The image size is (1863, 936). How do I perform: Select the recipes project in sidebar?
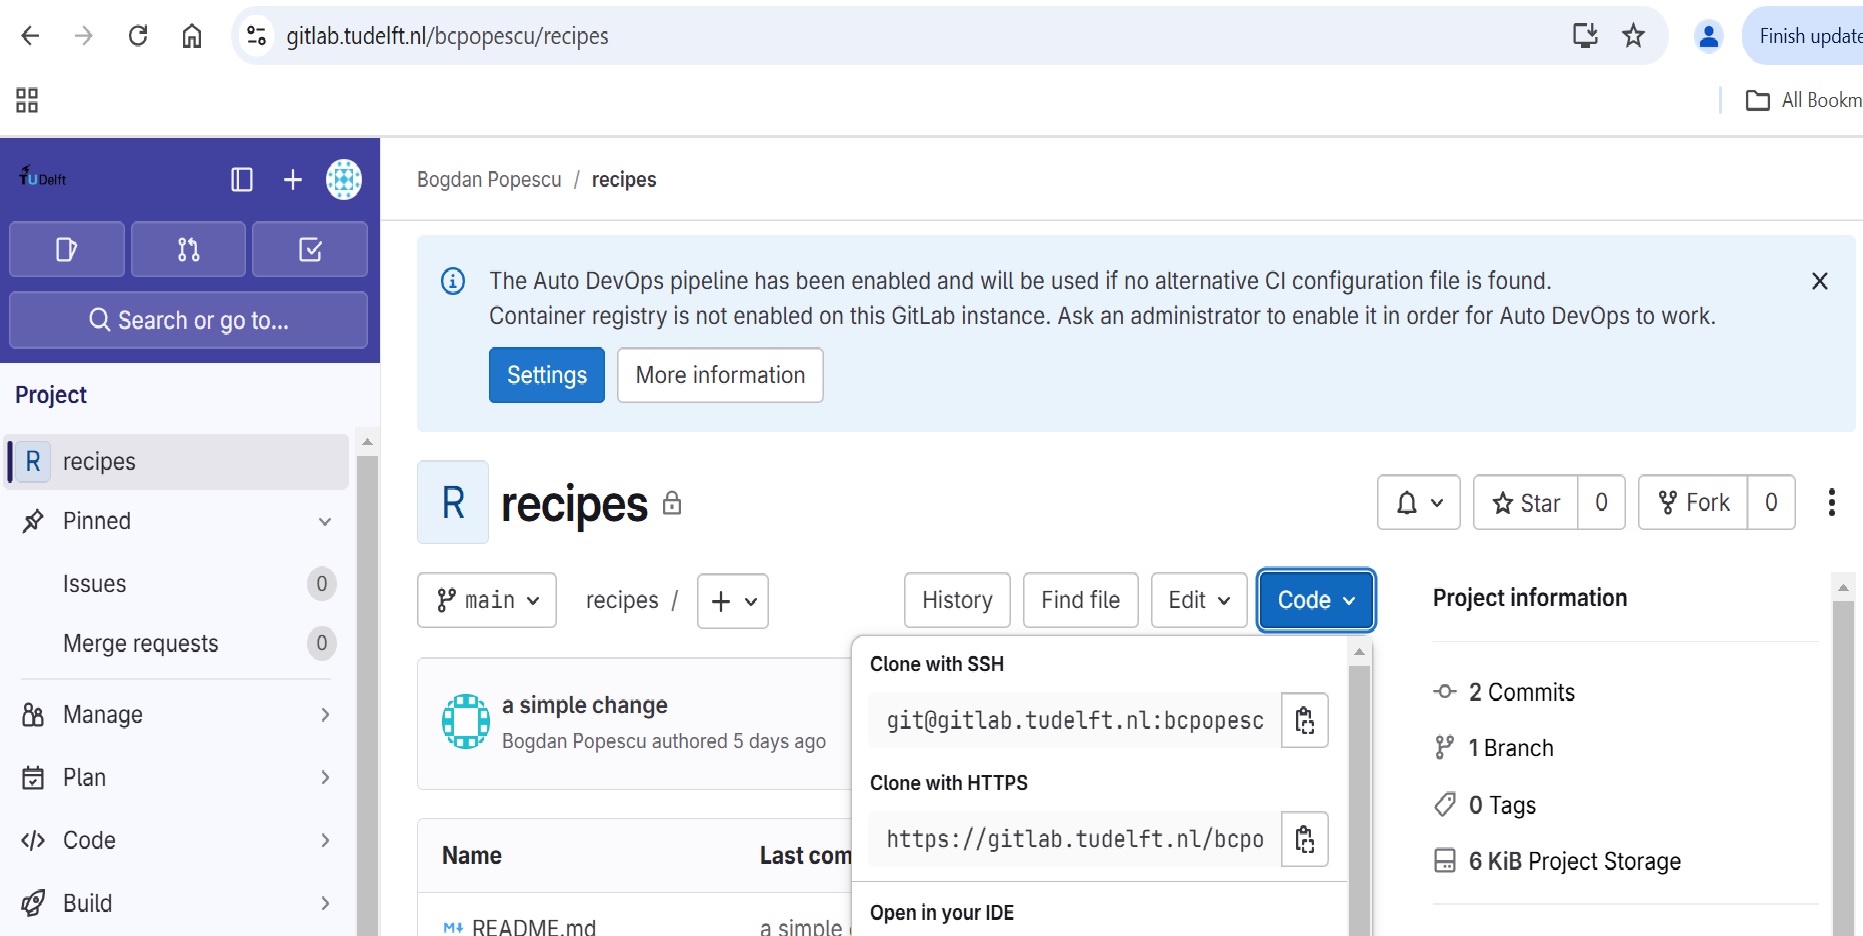coord(178,461)
